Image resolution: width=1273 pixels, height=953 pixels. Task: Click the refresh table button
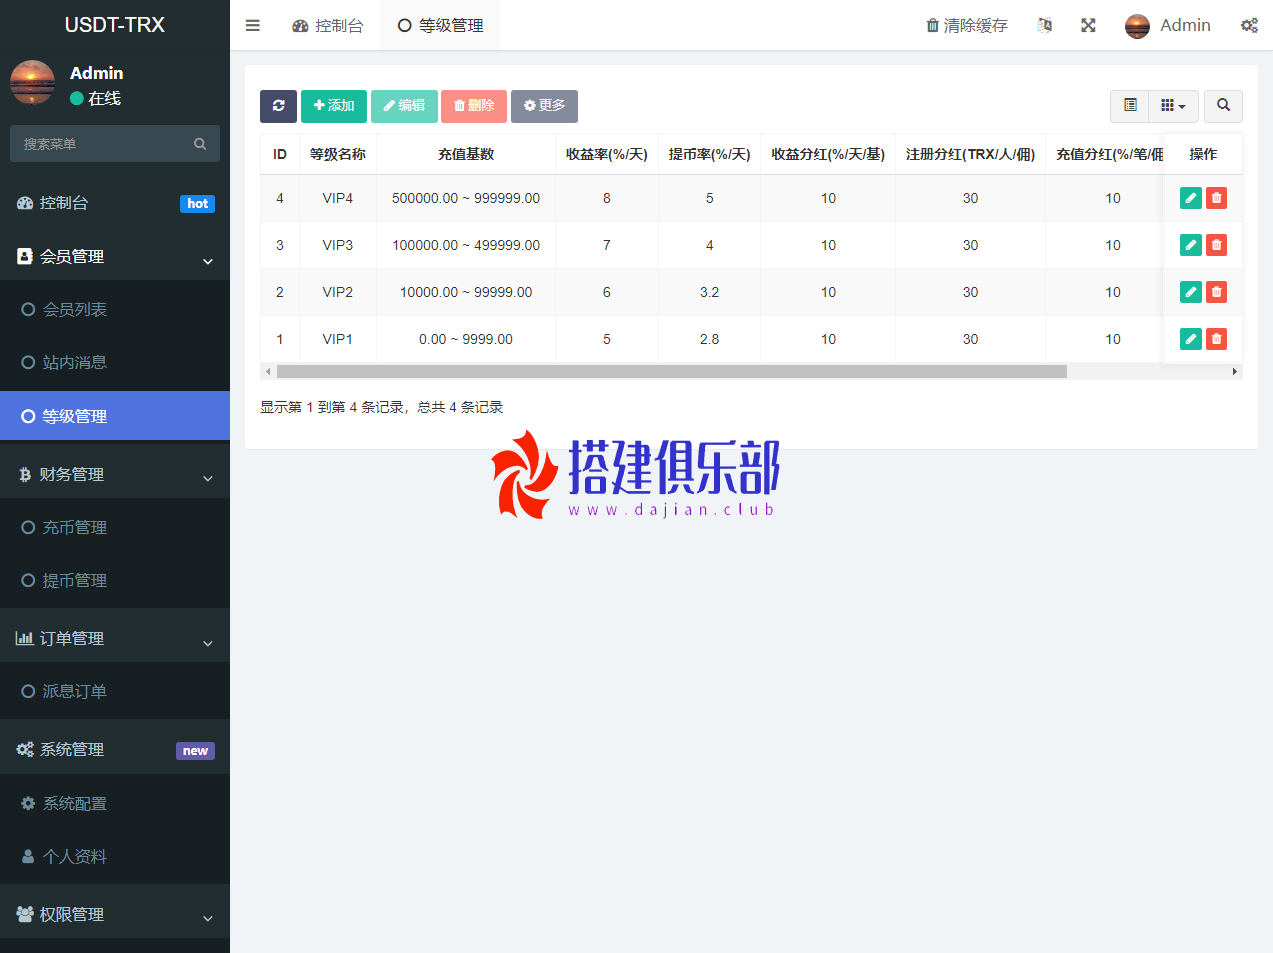[278, 106]
